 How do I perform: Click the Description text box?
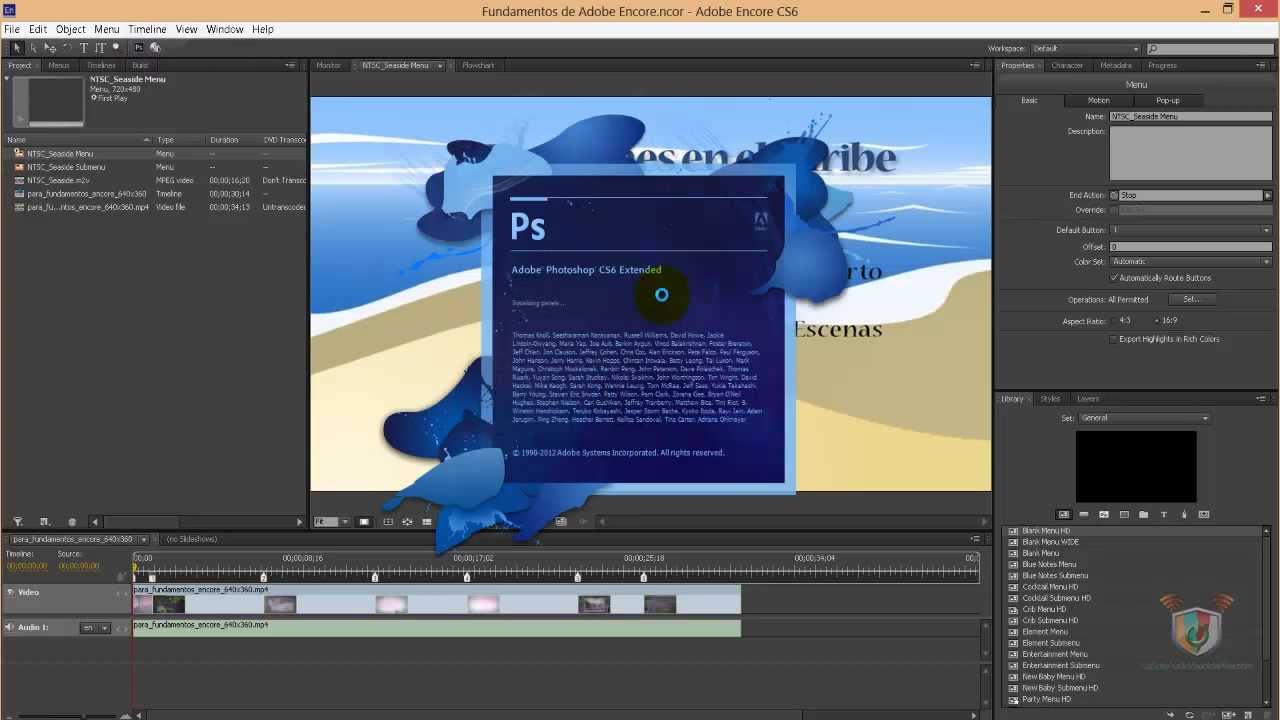point(1191,153)
